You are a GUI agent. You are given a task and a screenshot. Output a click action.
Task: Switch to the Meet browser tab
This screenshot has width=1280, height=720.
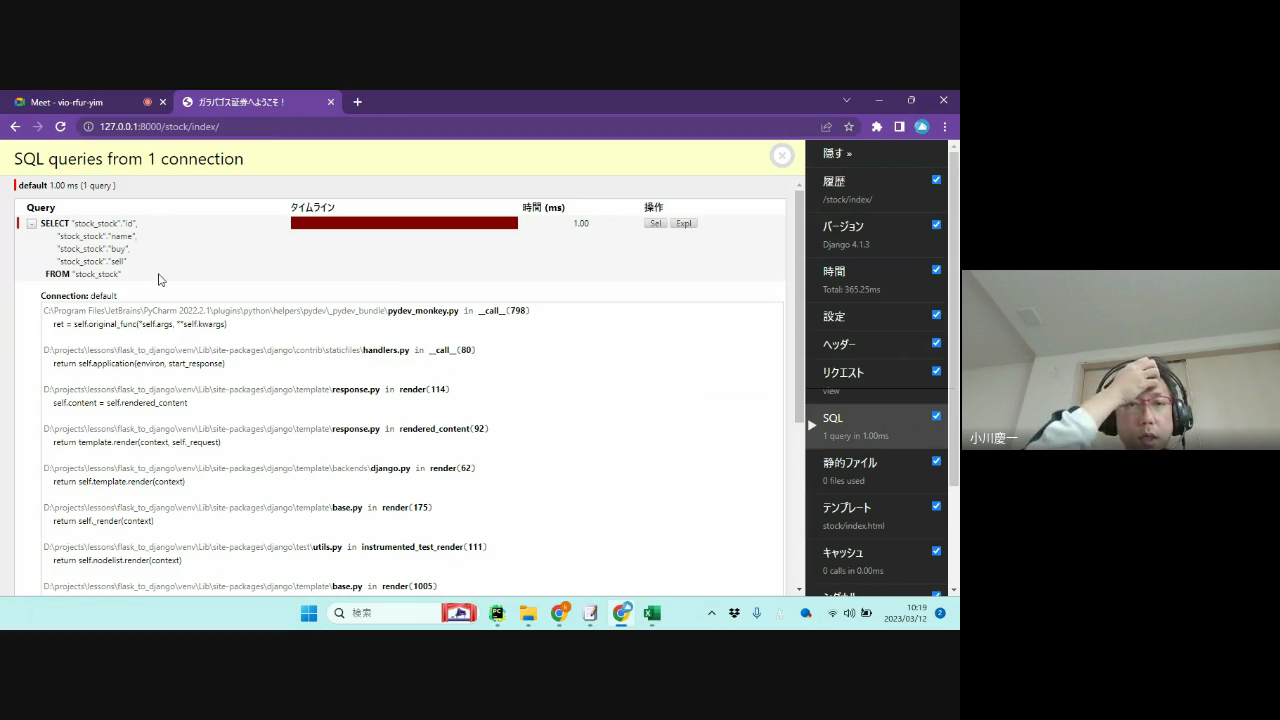pos(80,102)
